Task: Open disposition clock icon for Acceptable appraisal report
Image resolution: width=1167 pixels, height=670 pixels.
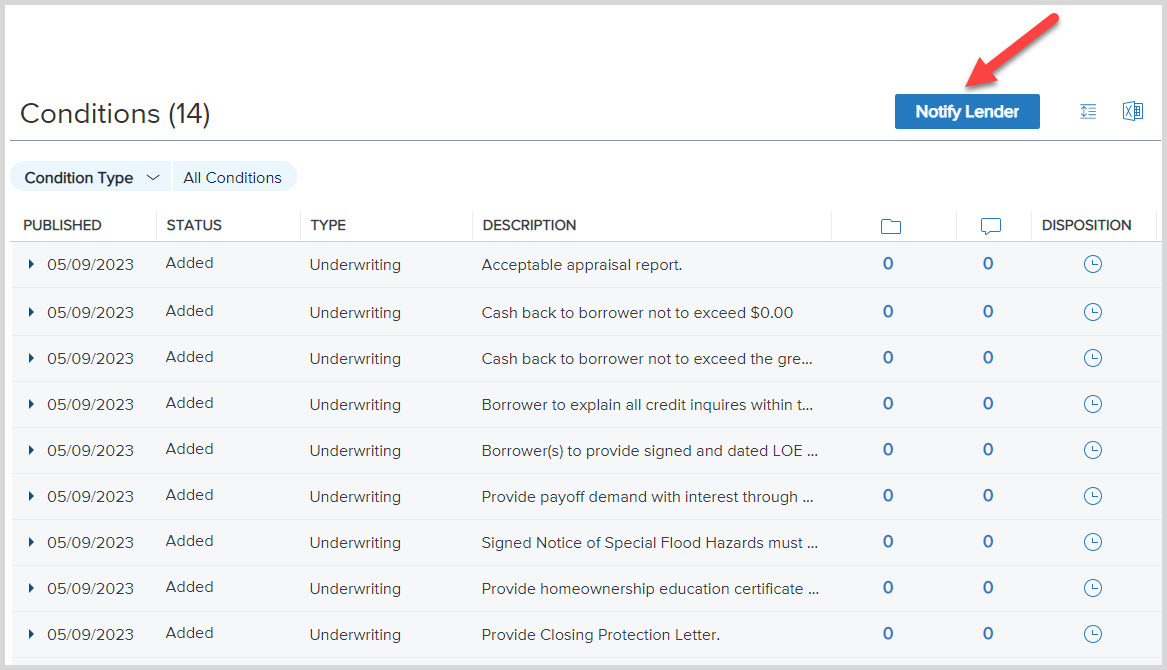Action: (1093, 263)
